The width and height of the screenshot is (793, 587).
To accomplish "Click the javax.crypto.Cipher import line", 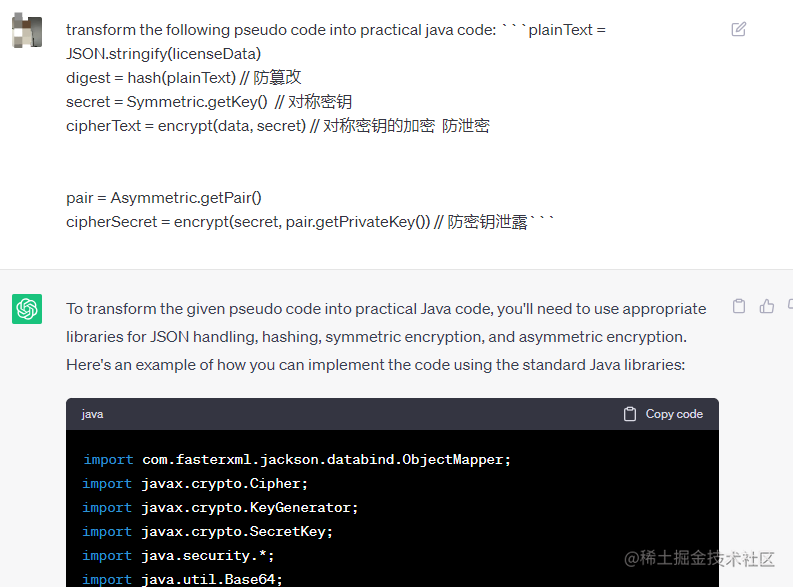I will pos(195,484).
